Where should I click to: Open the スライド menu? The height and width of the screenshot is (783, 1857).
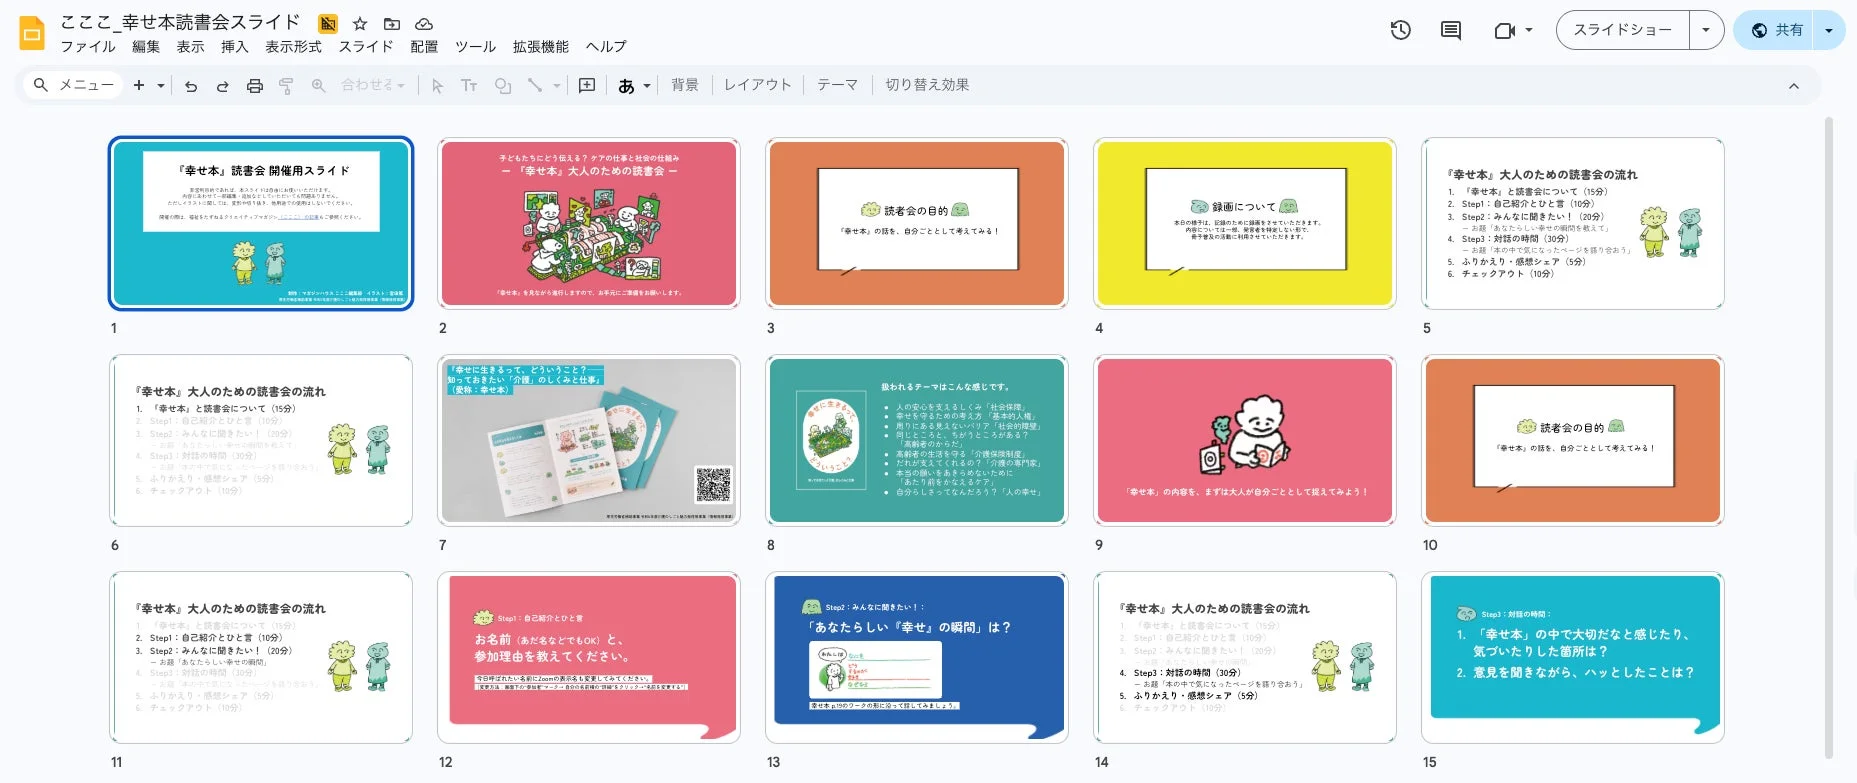pos(366,47)
